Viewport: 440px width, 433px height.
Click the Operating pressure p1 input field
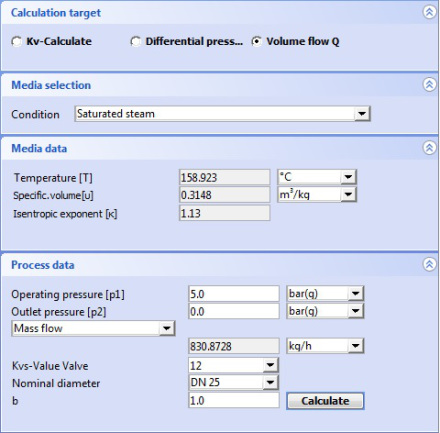click(234, 294)
